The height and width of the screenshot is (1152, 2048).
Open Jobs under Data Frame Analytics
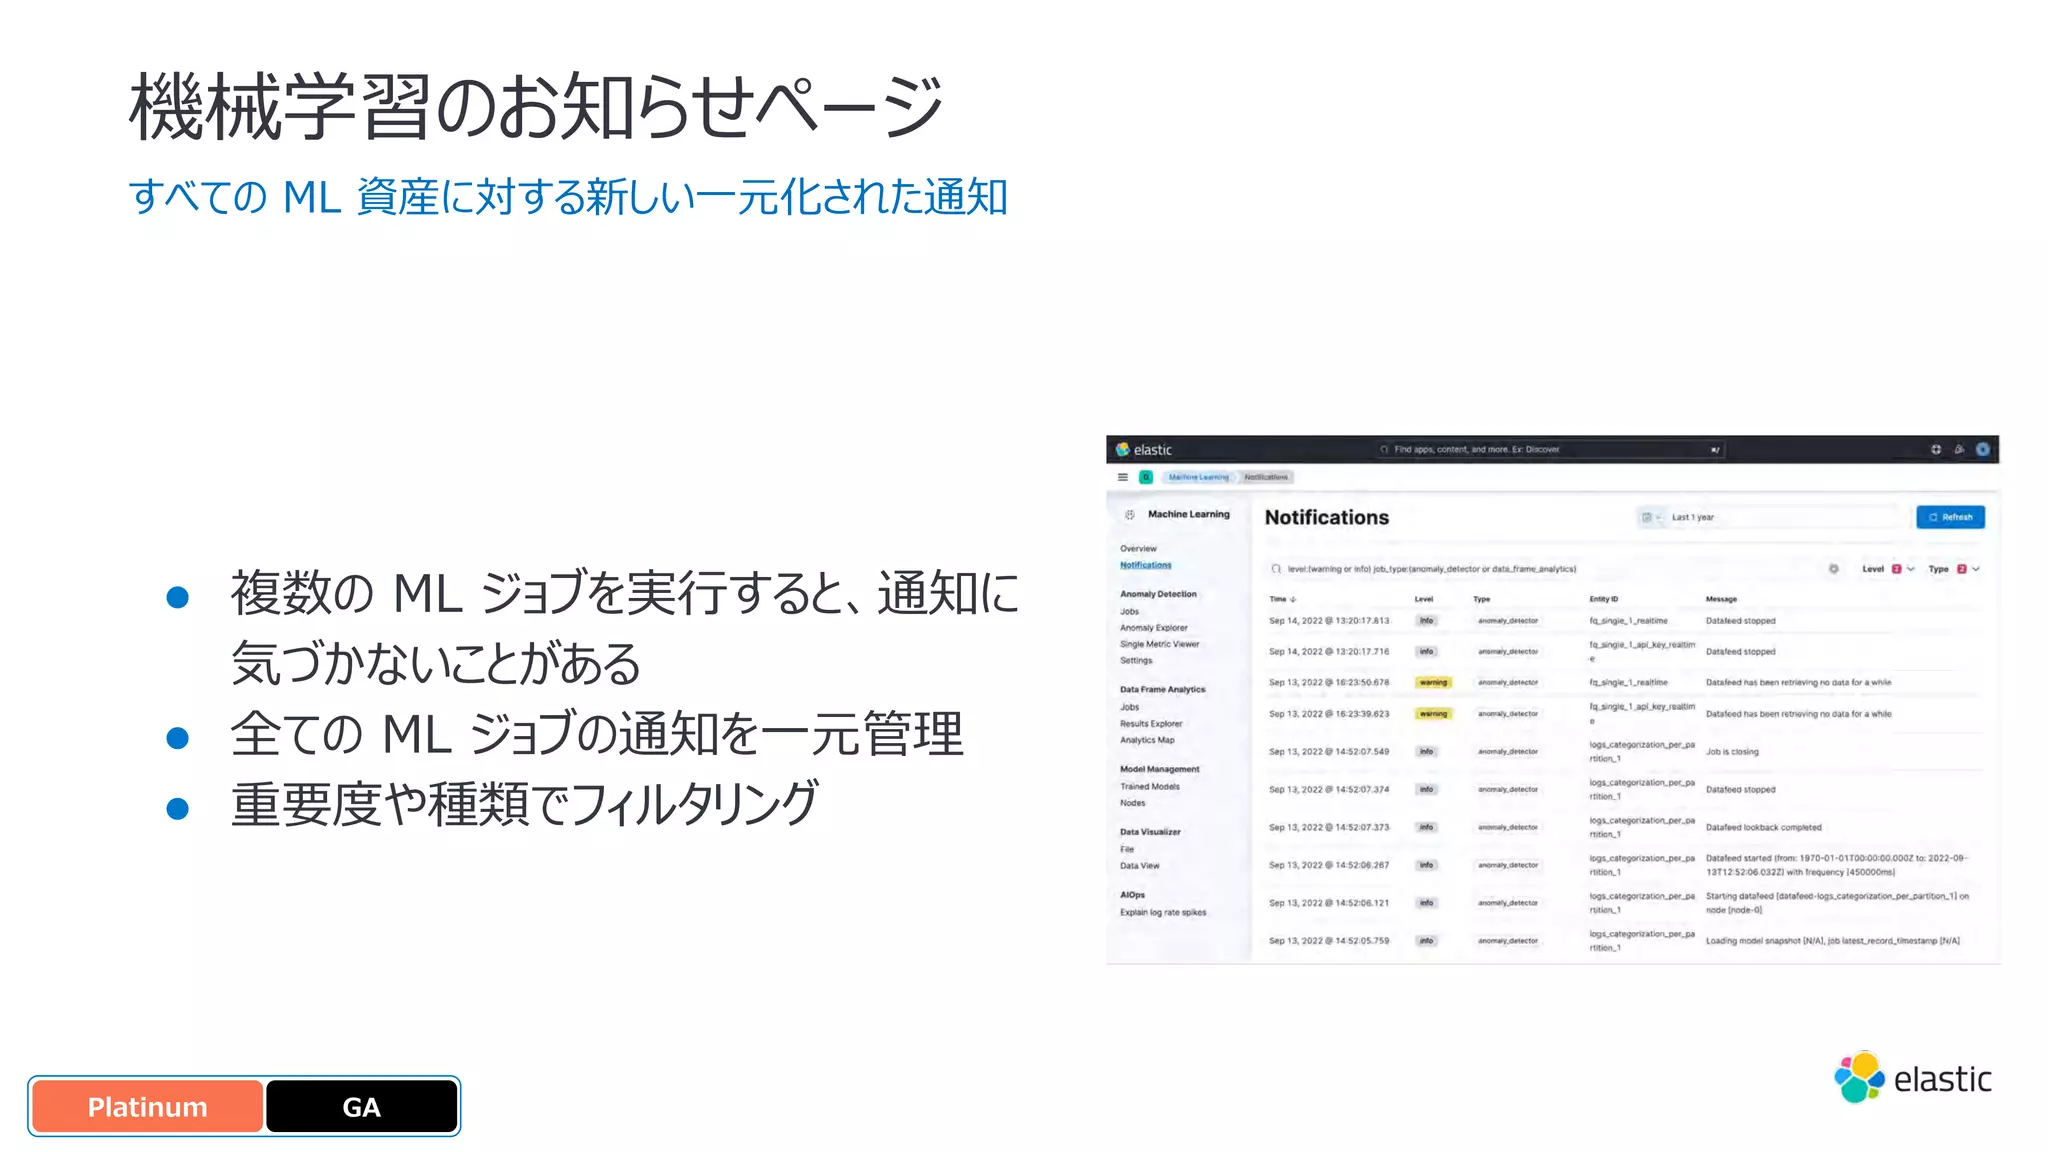pos(1130,707)
